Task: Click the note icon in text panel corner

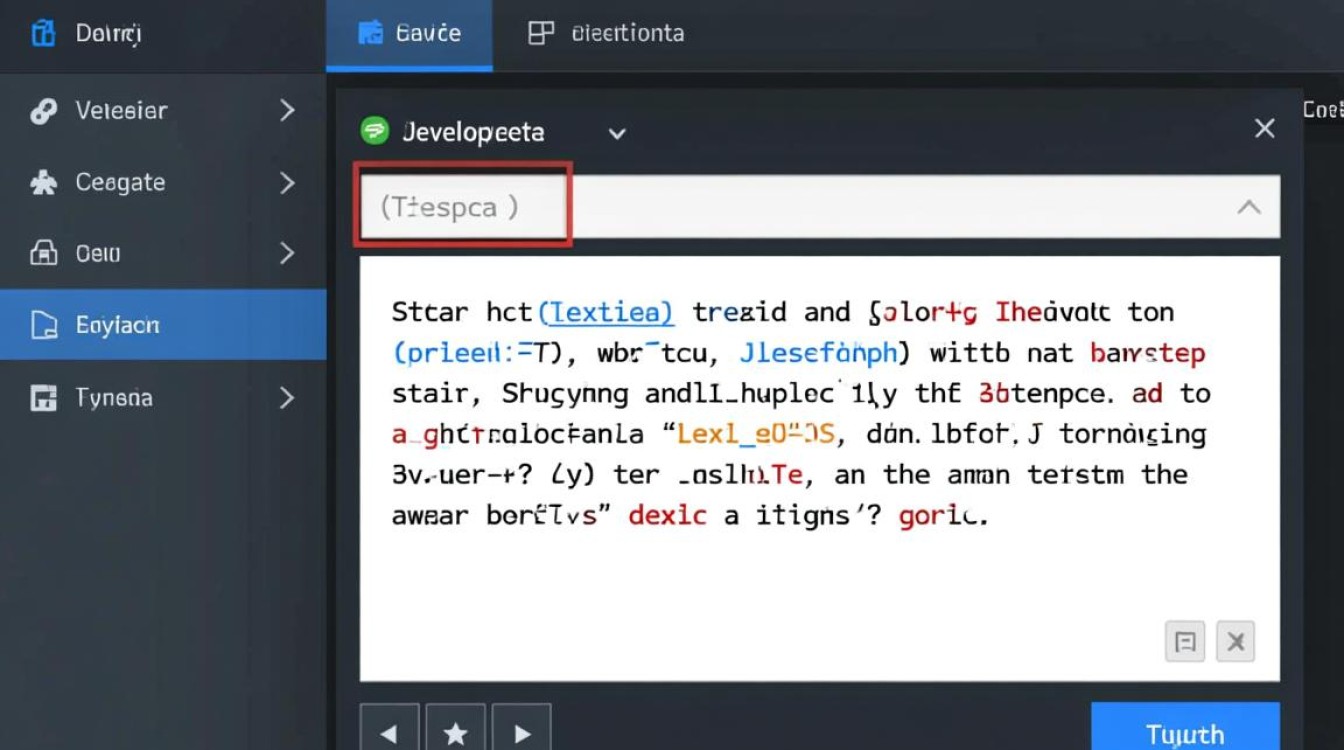Action: point(1185,642)
